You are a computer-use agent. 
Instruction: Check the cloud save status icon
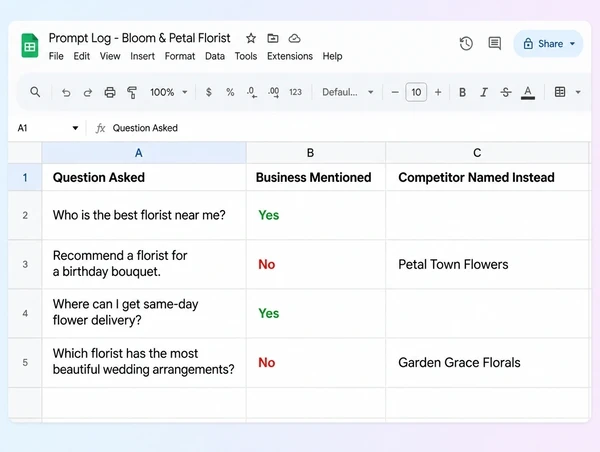(x=294, y=38)
